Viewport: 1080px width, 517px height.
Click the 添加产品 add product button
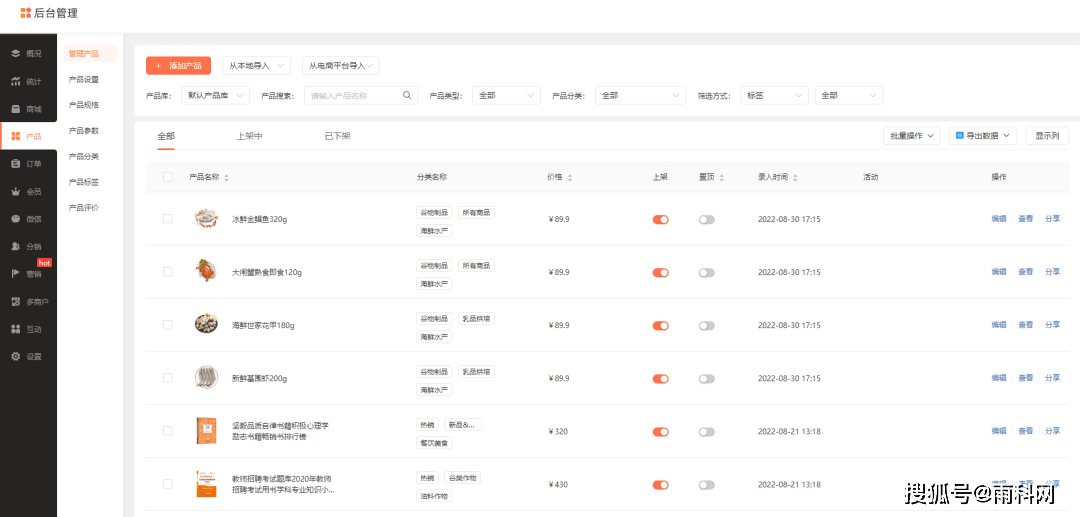pyautogui.click(x=178, y=66)
